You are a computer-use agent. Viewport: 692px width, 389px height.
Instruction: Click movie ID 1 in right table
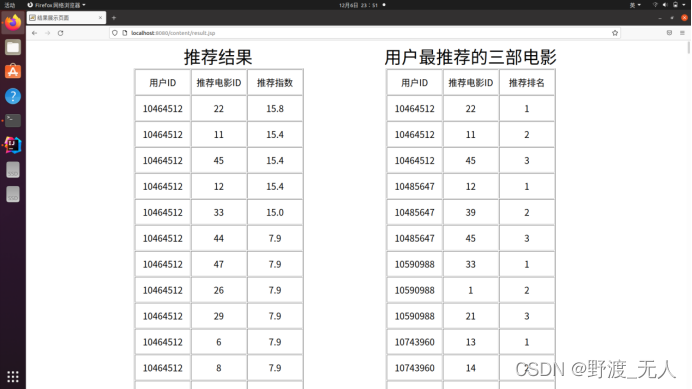pos(470,290)
